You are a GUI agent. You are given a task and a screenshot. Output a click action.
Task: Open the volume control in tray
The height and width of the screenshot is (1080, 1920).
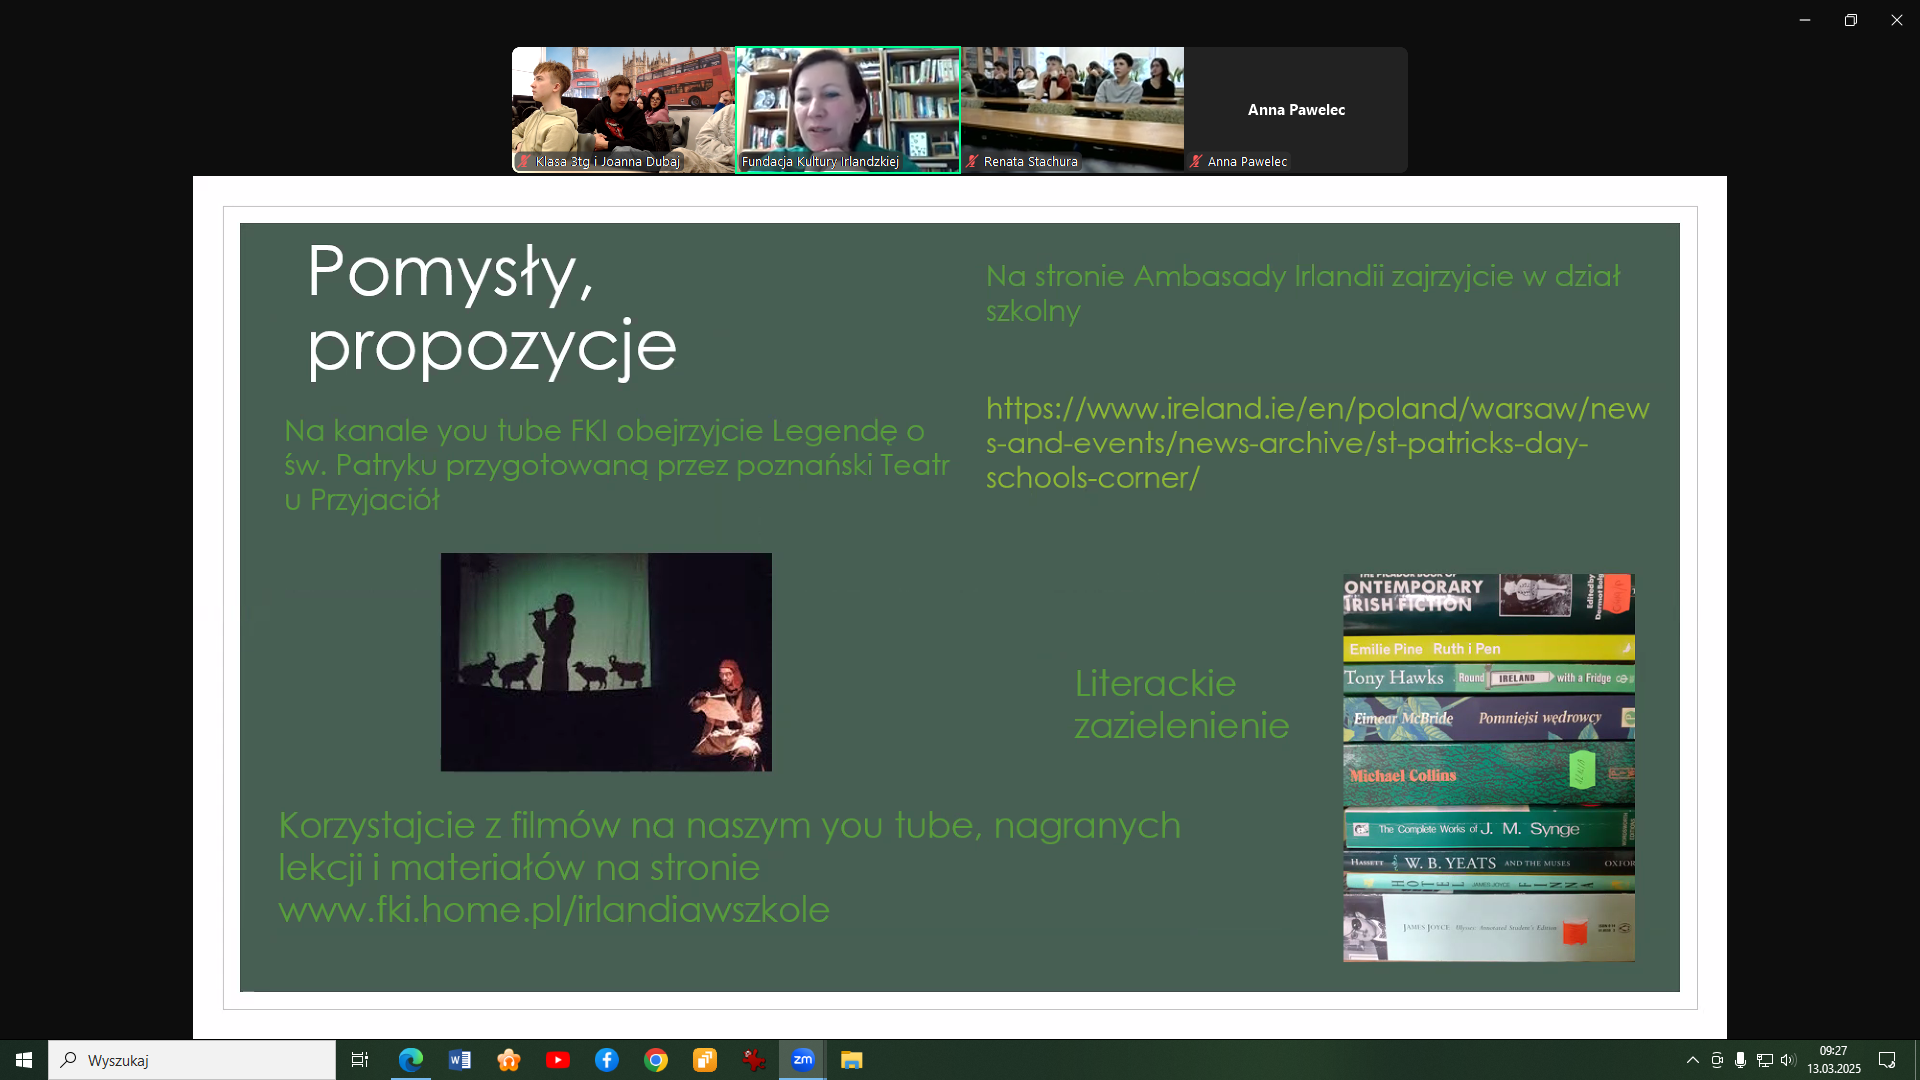pos(1788,1060)
